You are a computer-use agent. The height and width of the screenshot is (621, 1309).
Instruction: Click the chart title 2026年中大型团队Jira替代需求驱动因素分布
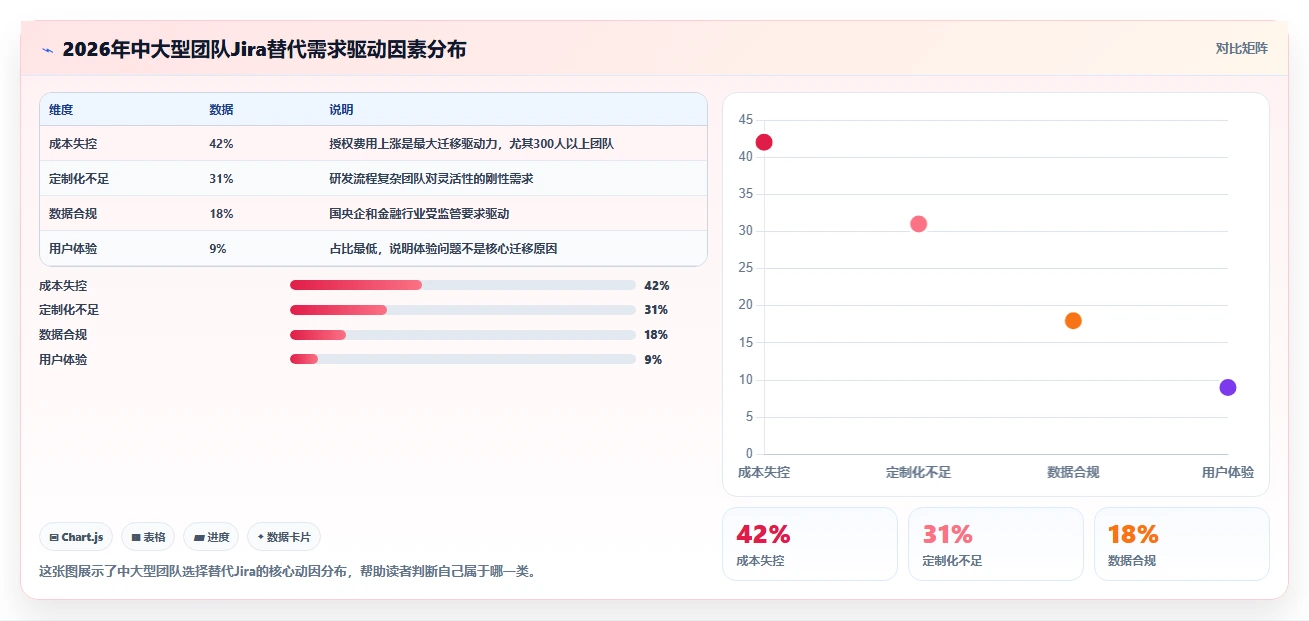point(264,49)
